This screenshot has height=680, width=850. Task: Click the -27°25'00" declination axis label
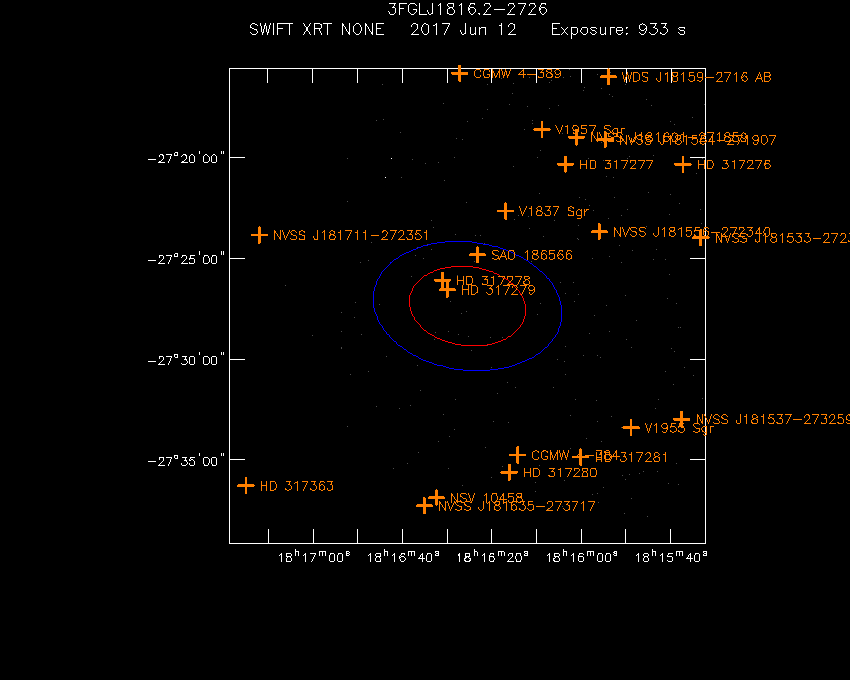click(186, 259)
